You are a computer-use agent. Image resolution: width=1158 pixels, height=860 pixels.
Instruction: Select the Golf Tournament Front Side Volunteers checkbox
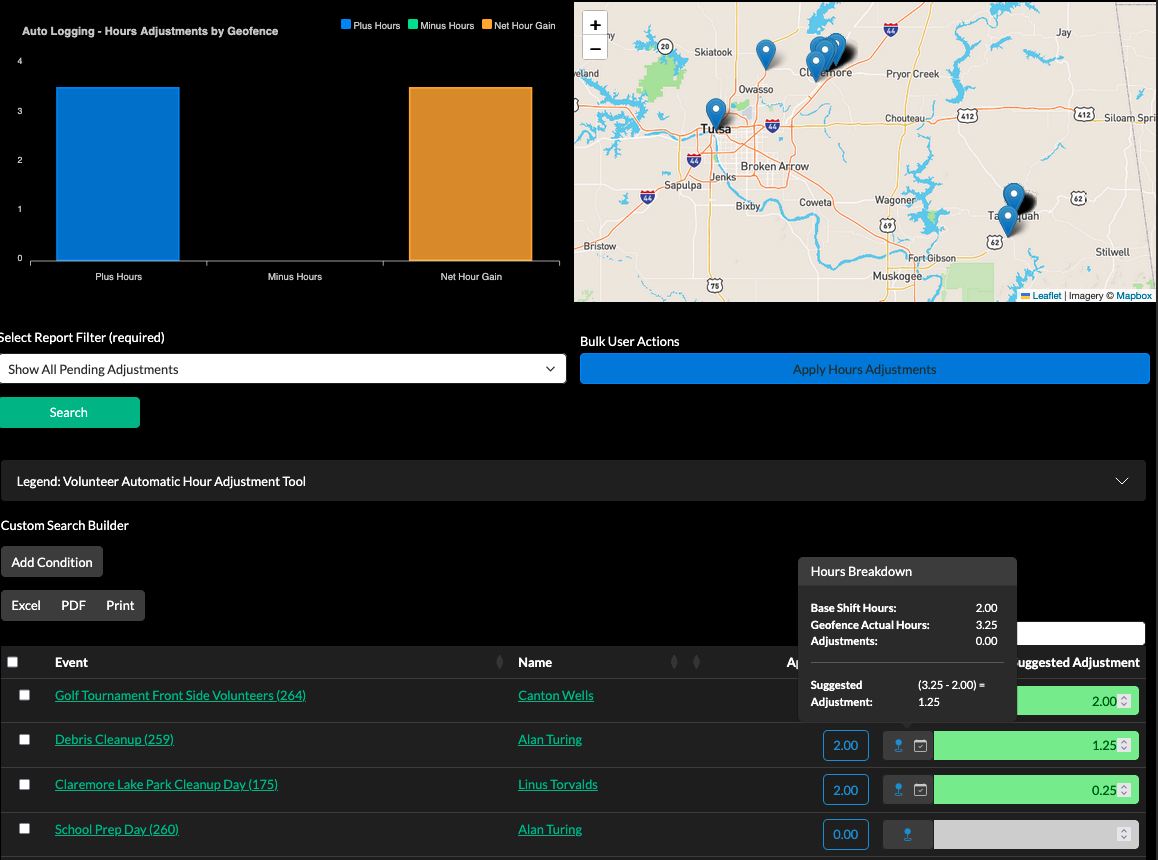[25, 695]
